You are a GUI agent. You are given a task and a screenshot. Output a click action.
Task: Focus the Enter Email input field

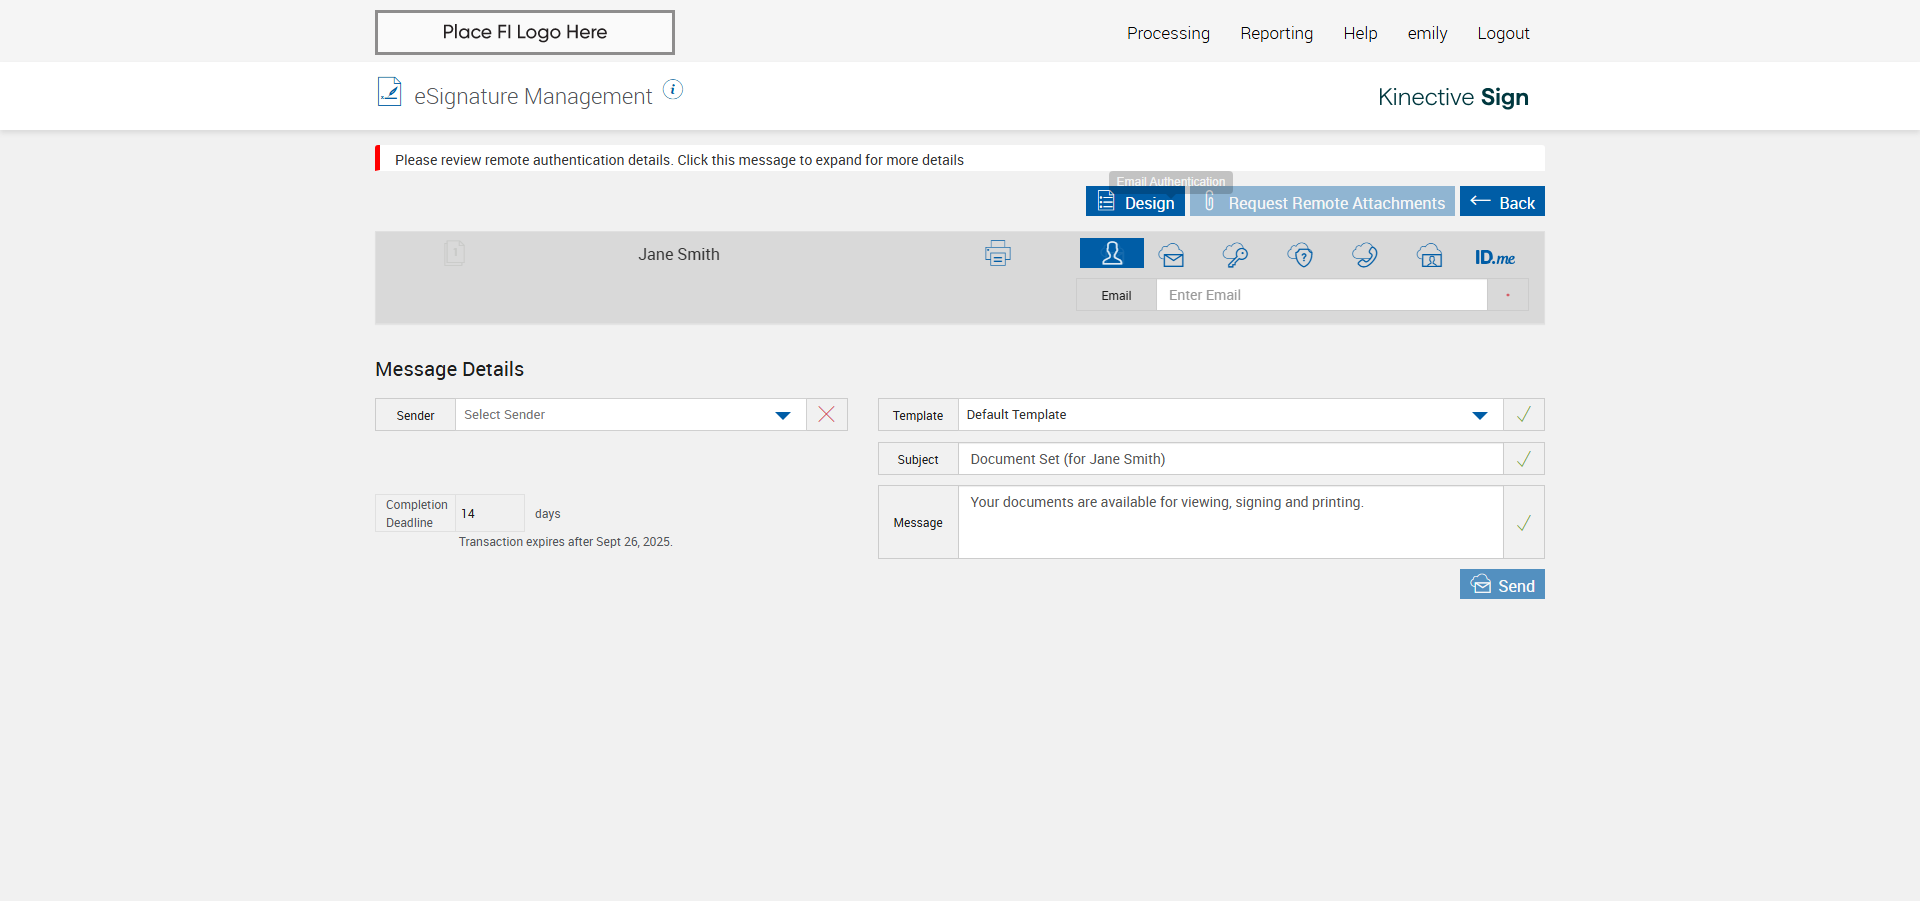[x=1322, y=295]
